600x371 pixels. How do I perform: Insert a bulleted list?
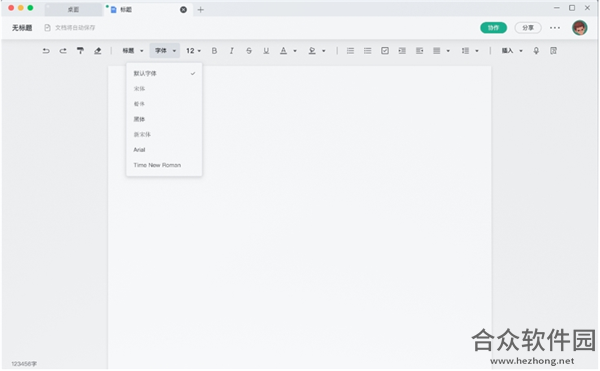(367, 50)
